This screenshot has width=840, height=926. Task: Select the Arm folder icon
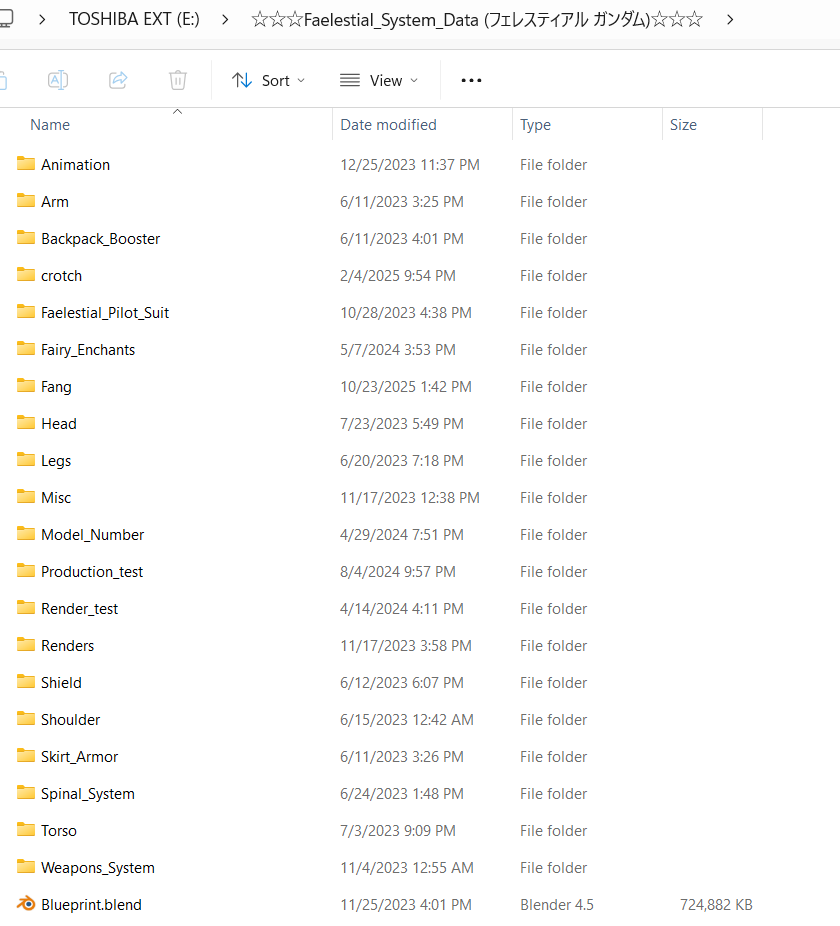click(25, 201)
